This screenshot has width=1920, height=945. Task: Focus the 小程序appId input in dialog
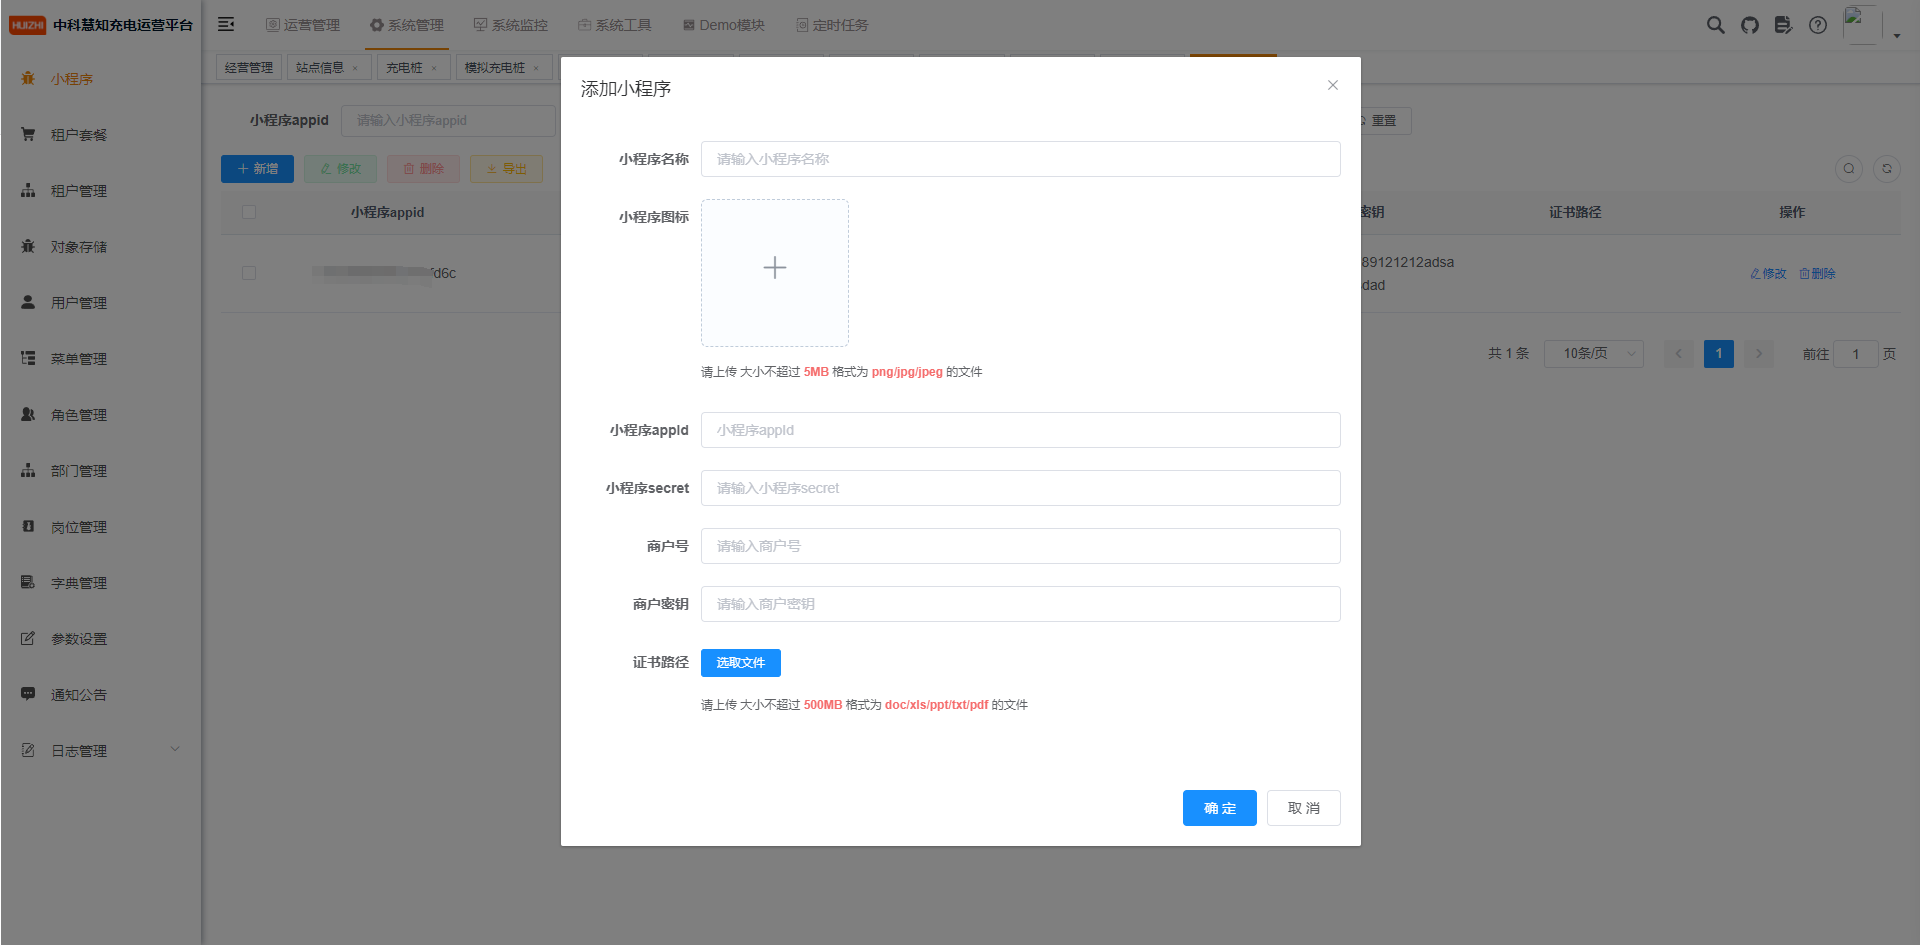point(1020,430)
